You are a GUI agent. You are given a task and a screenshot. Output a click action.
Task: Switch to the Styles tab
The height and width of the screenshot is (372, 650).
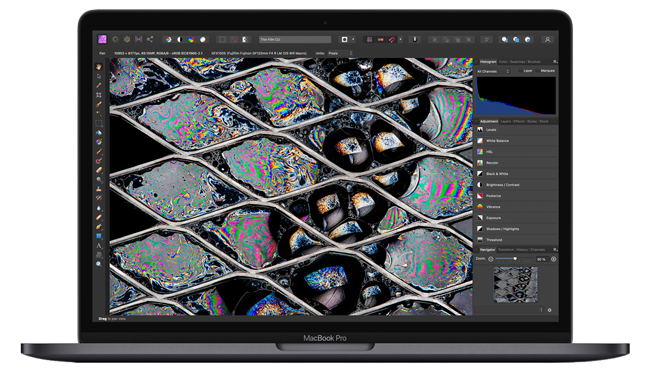532,122
